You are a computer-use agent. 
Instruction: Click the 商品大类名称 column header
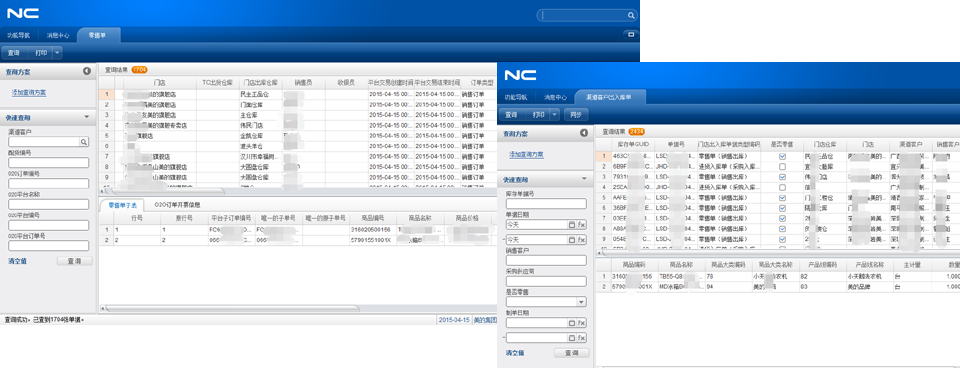(775, 265)
